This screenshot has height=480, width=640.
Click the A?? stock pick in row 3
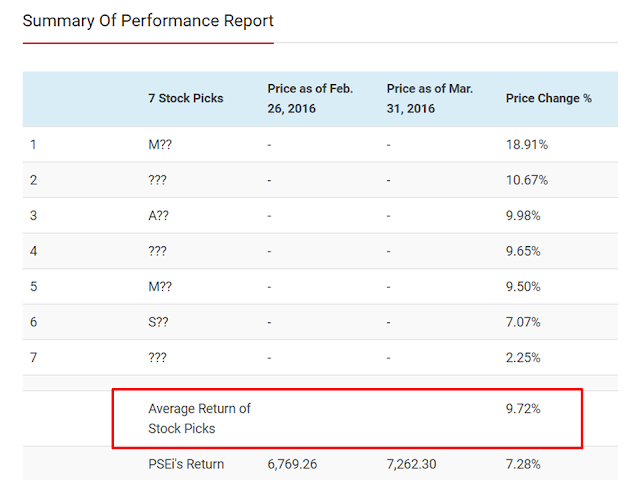tap(160, 215)
